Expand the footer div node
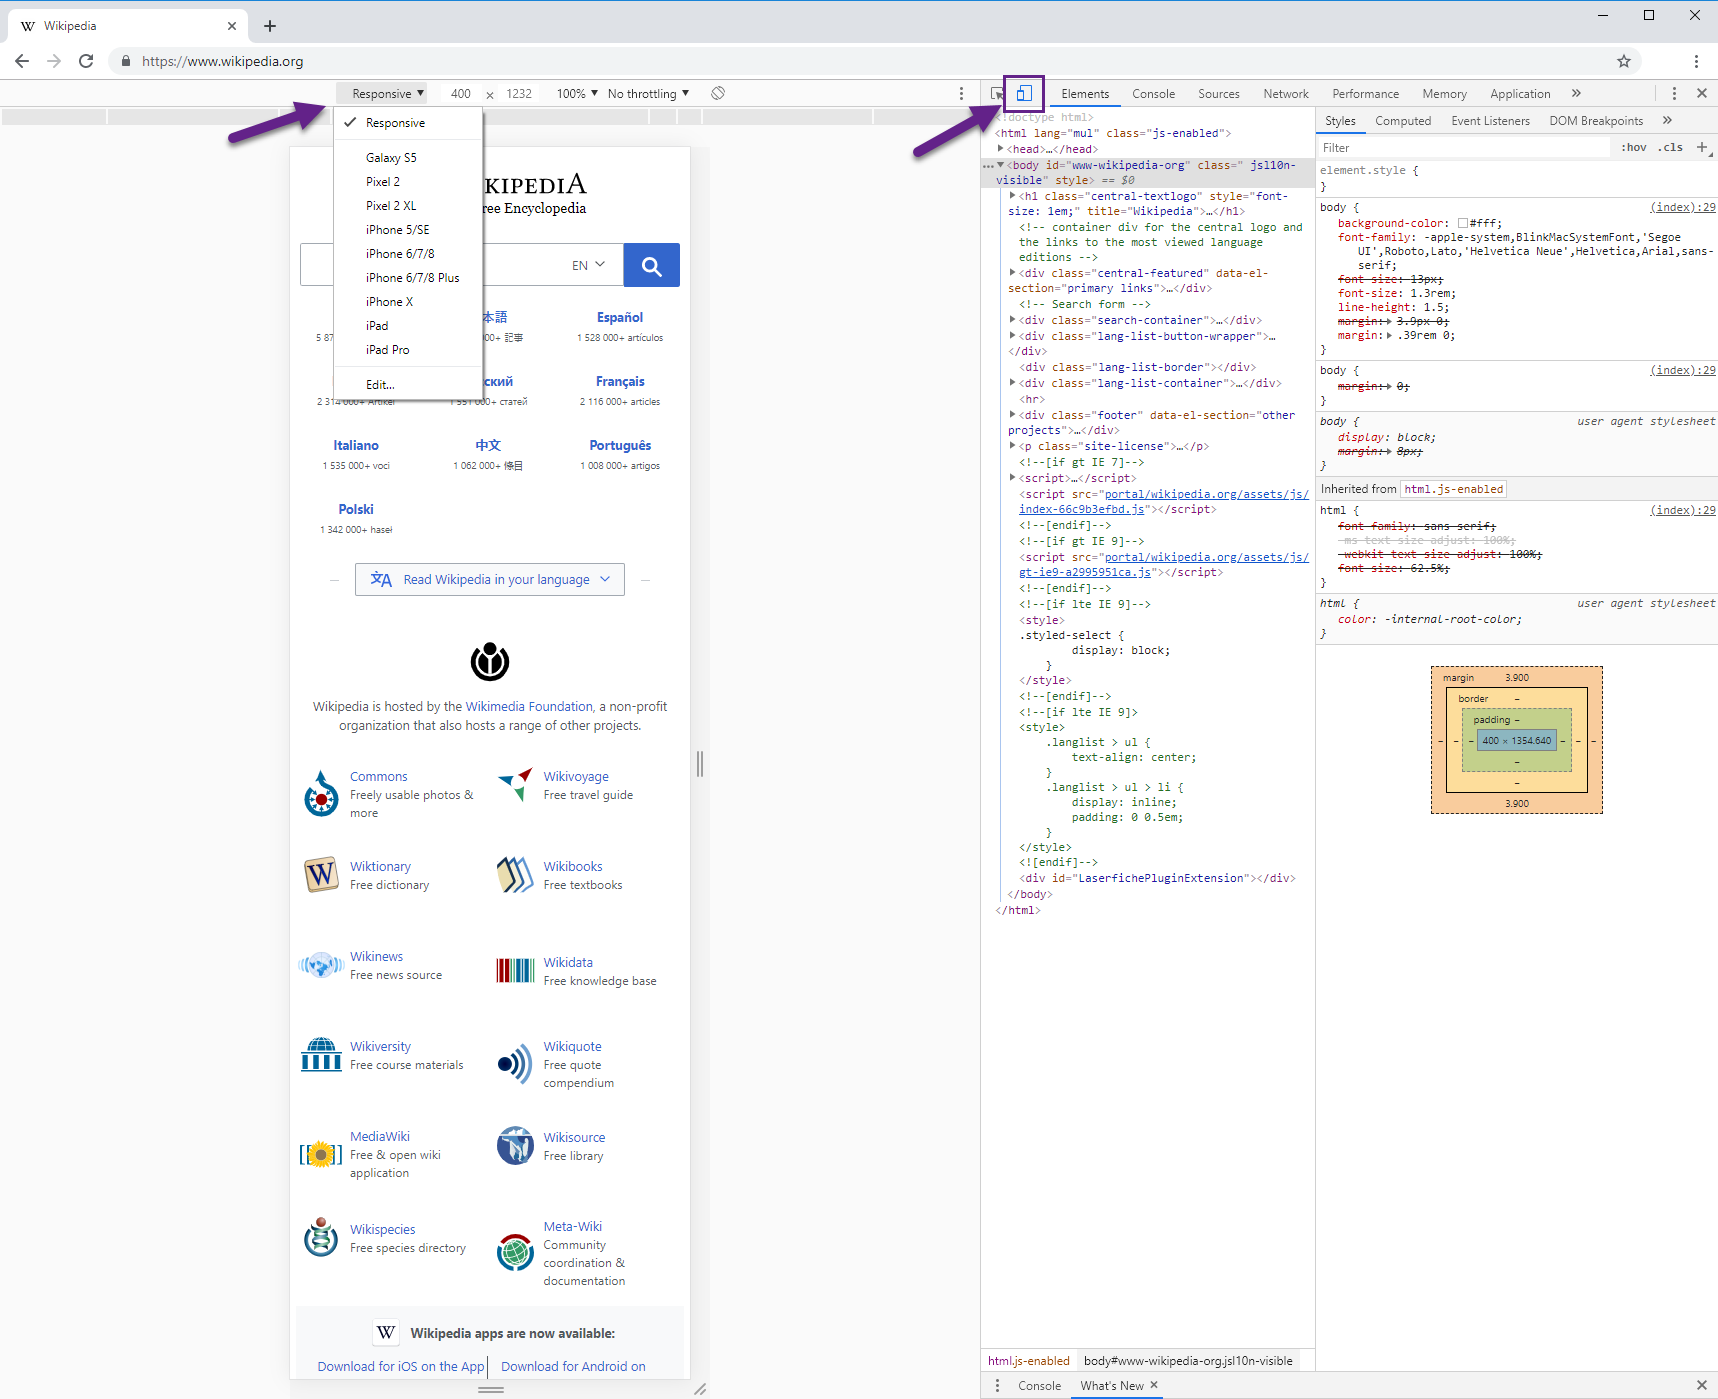Screen dimensions: 1718x1399 pos(1013,415)
